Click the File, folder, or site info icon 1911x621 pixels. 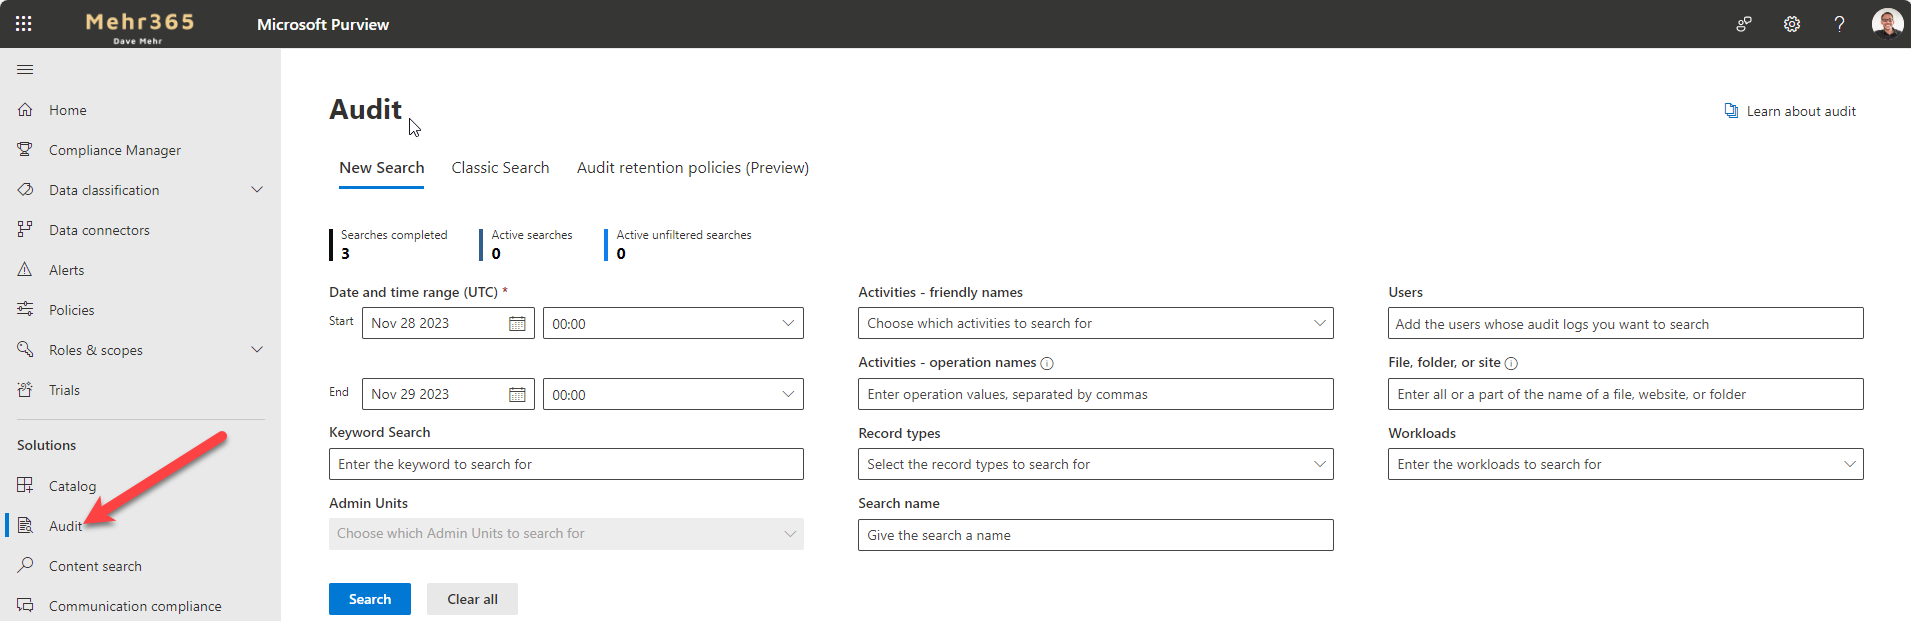click(x=1511, y=364)
